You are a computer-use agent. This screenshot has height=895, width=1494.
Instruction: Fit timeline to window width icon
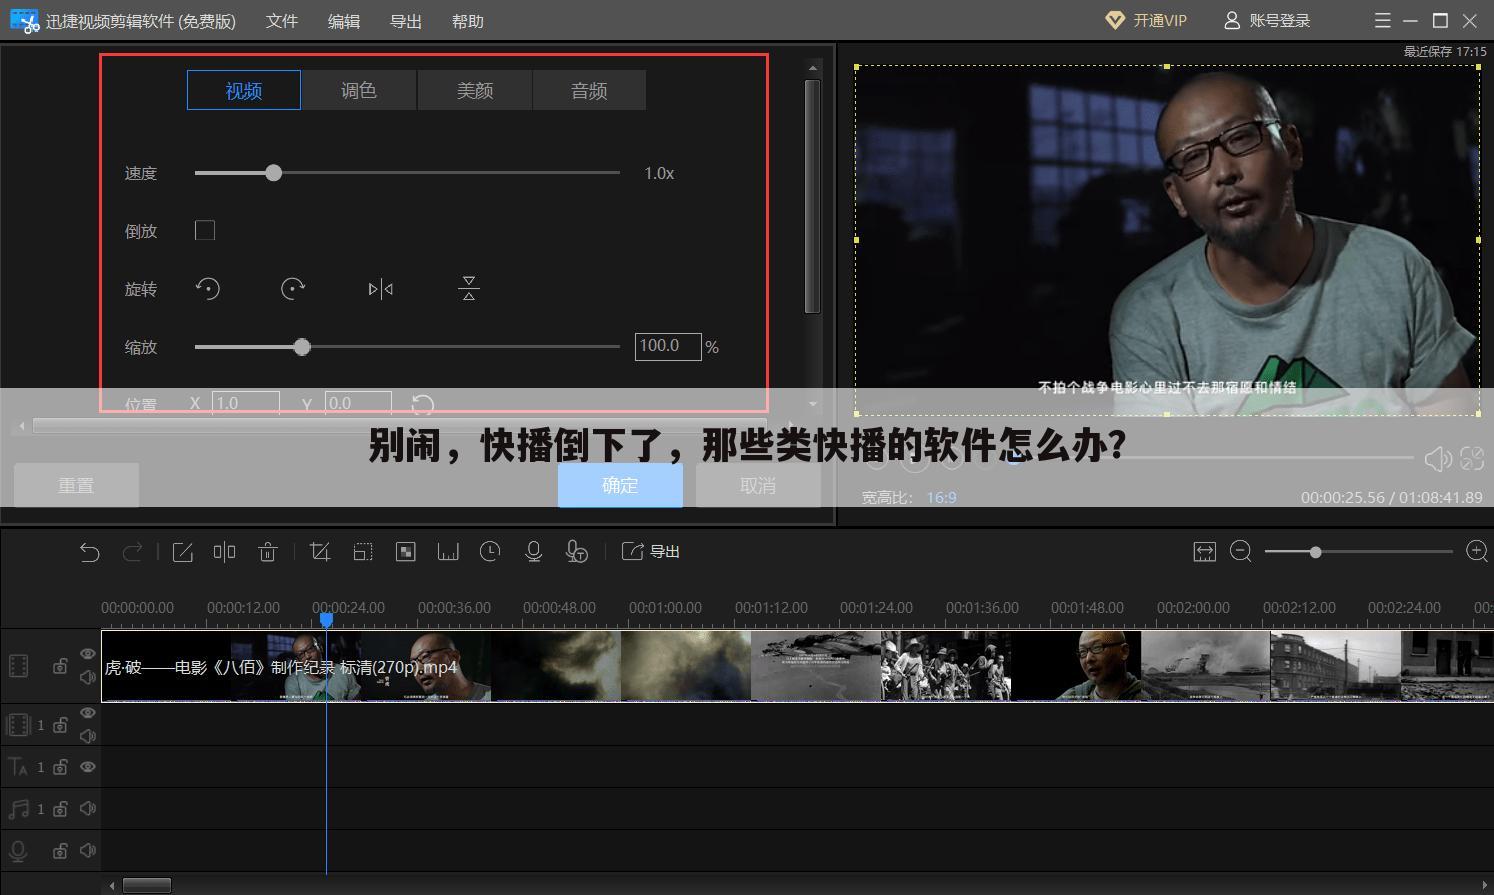point(1204,552)
